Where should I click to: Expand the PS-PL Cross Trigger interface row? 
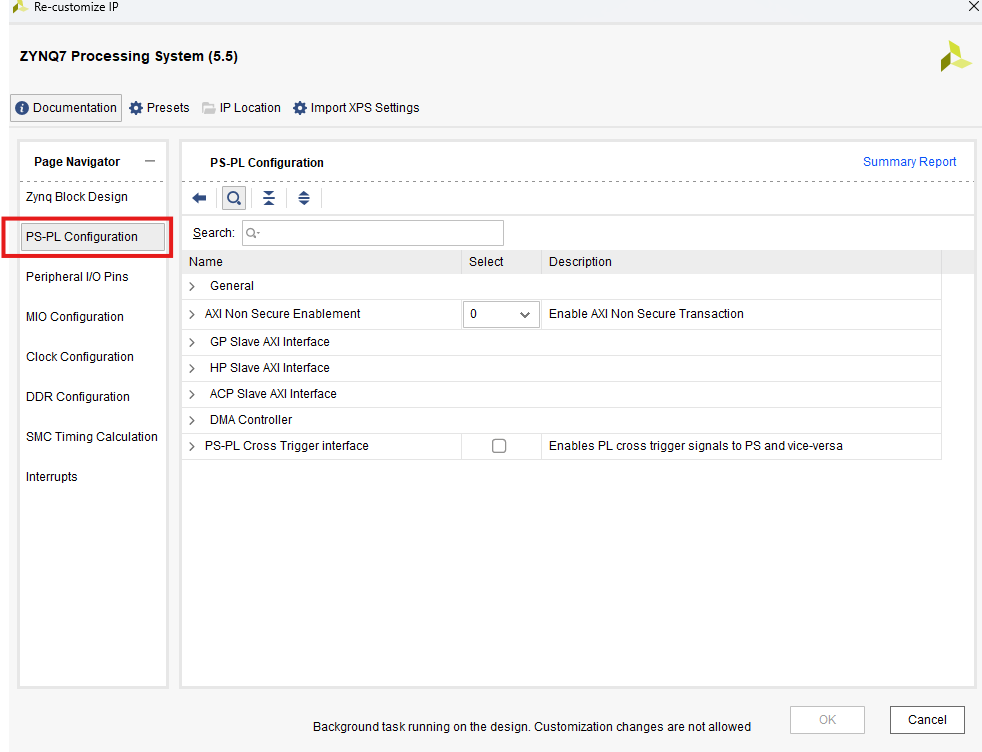click(192, 446)
